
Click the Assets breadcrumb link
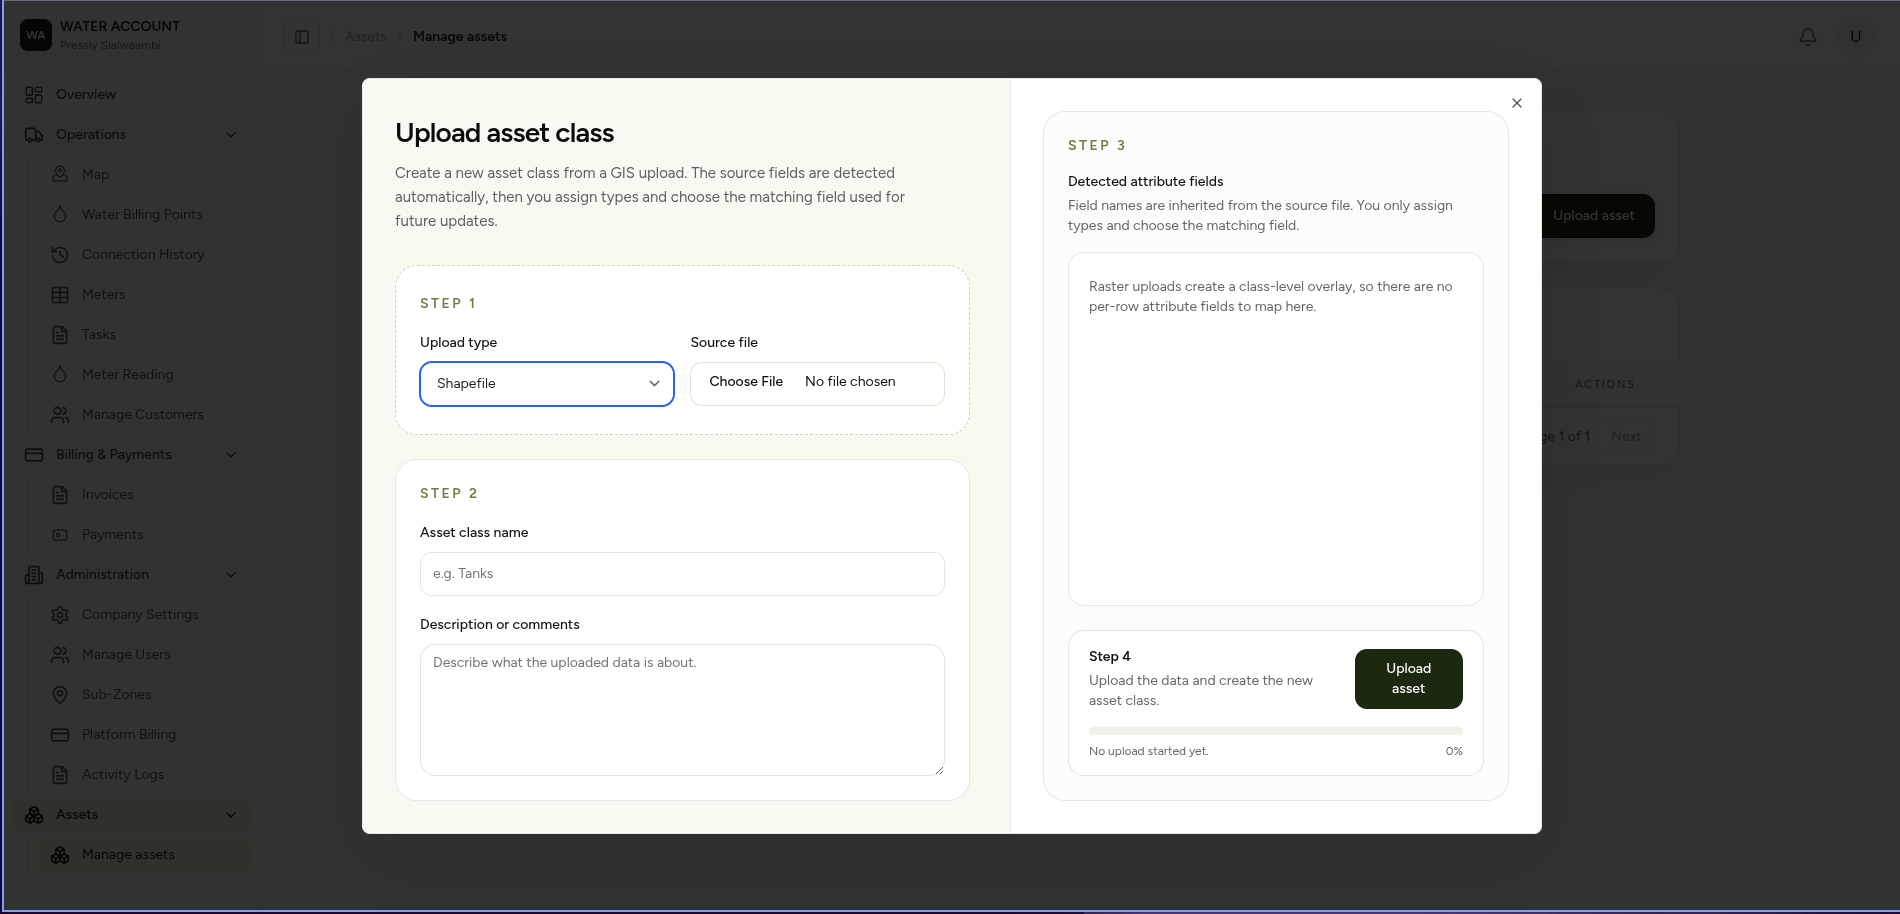(366, 36)
